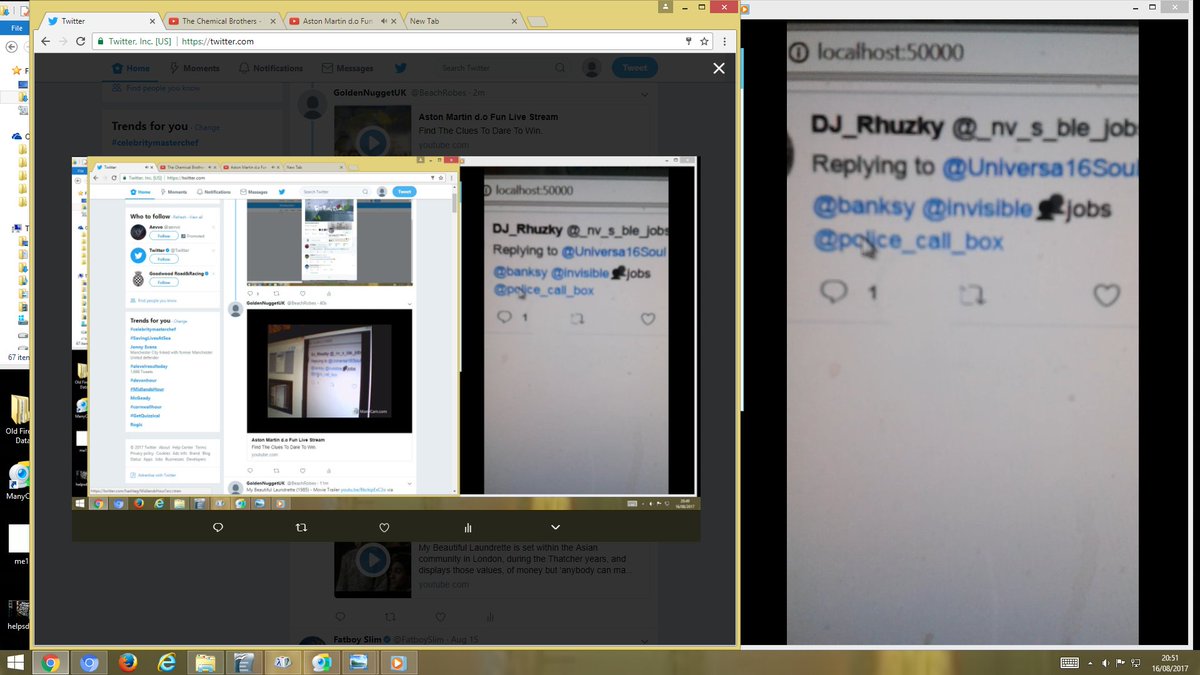
Task: Close the Aston Martin d.o Fun tab
Action: click(x=392, y=20)
